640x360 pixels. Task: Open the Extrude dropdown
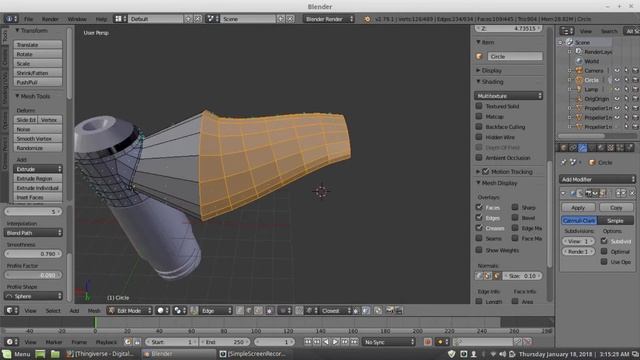[x=38, y=169]
